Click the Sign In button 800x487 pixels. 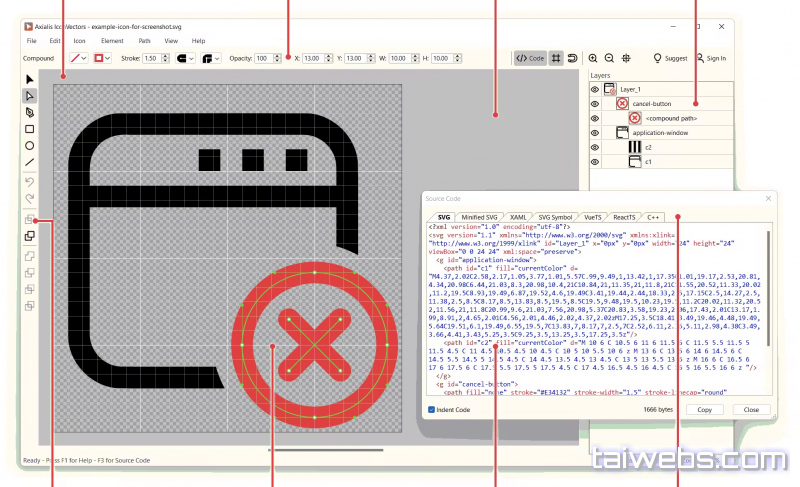tap(710, 59)
